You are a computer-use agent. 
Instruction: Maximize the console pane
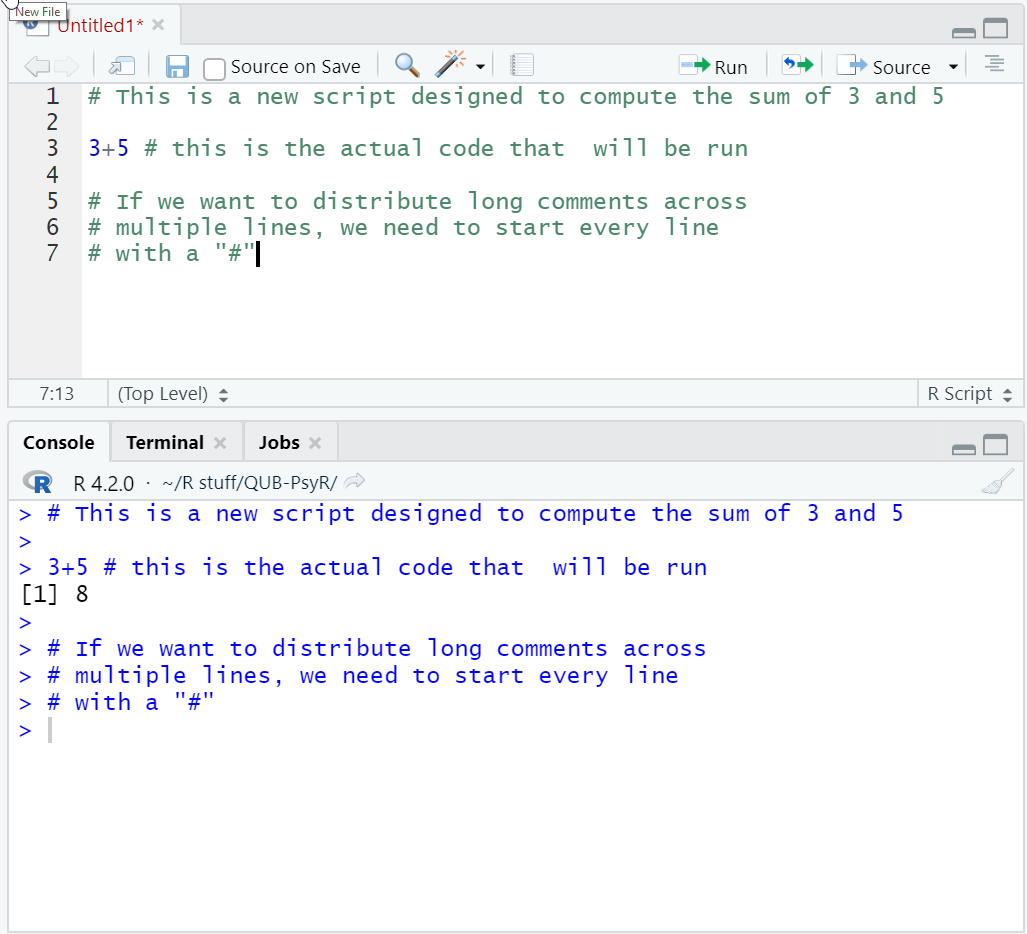(x=996, y=445)
